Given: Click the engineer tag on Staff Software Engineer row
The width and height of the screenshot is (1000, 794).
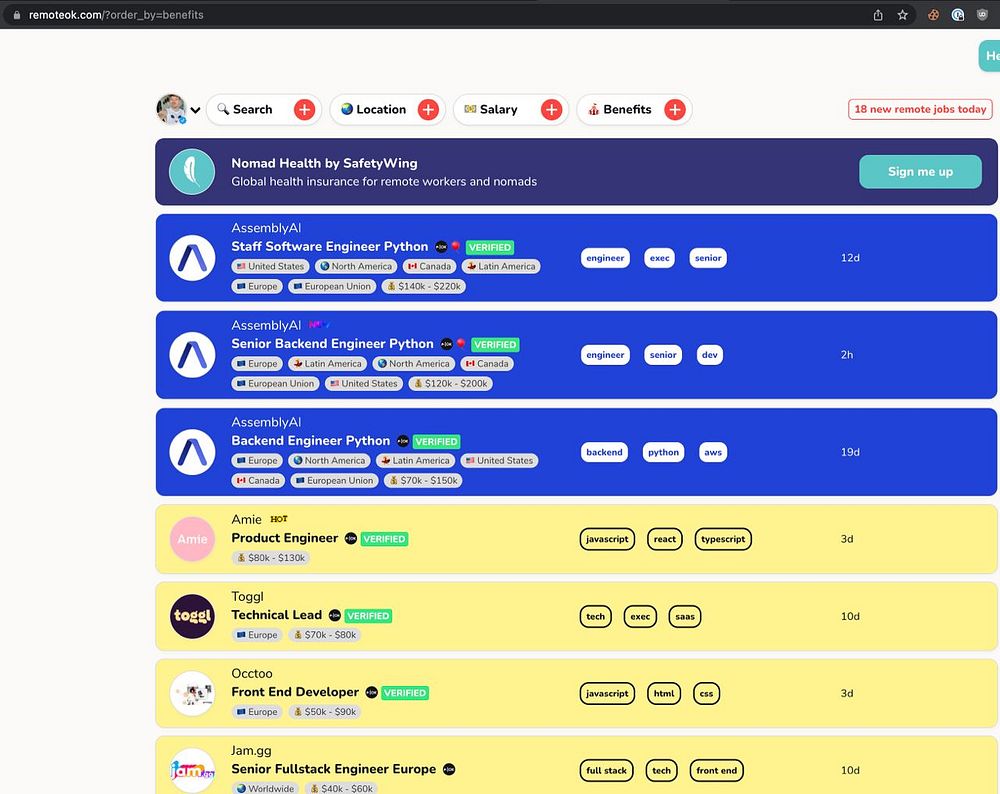Looking at the screenshot, I should pos(605,258).
